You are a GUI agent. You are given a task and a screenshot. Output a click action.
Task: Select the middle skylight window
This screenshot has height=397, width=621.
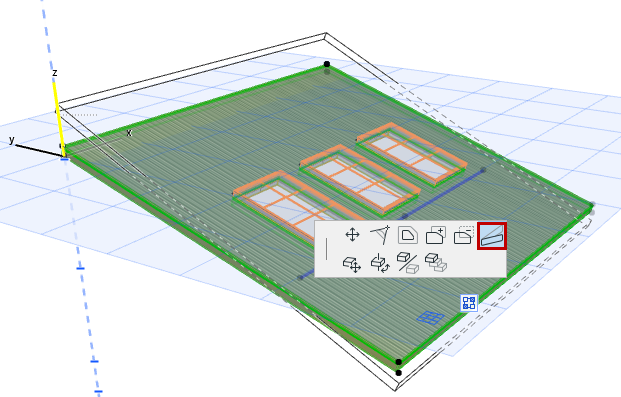point(360,179)
